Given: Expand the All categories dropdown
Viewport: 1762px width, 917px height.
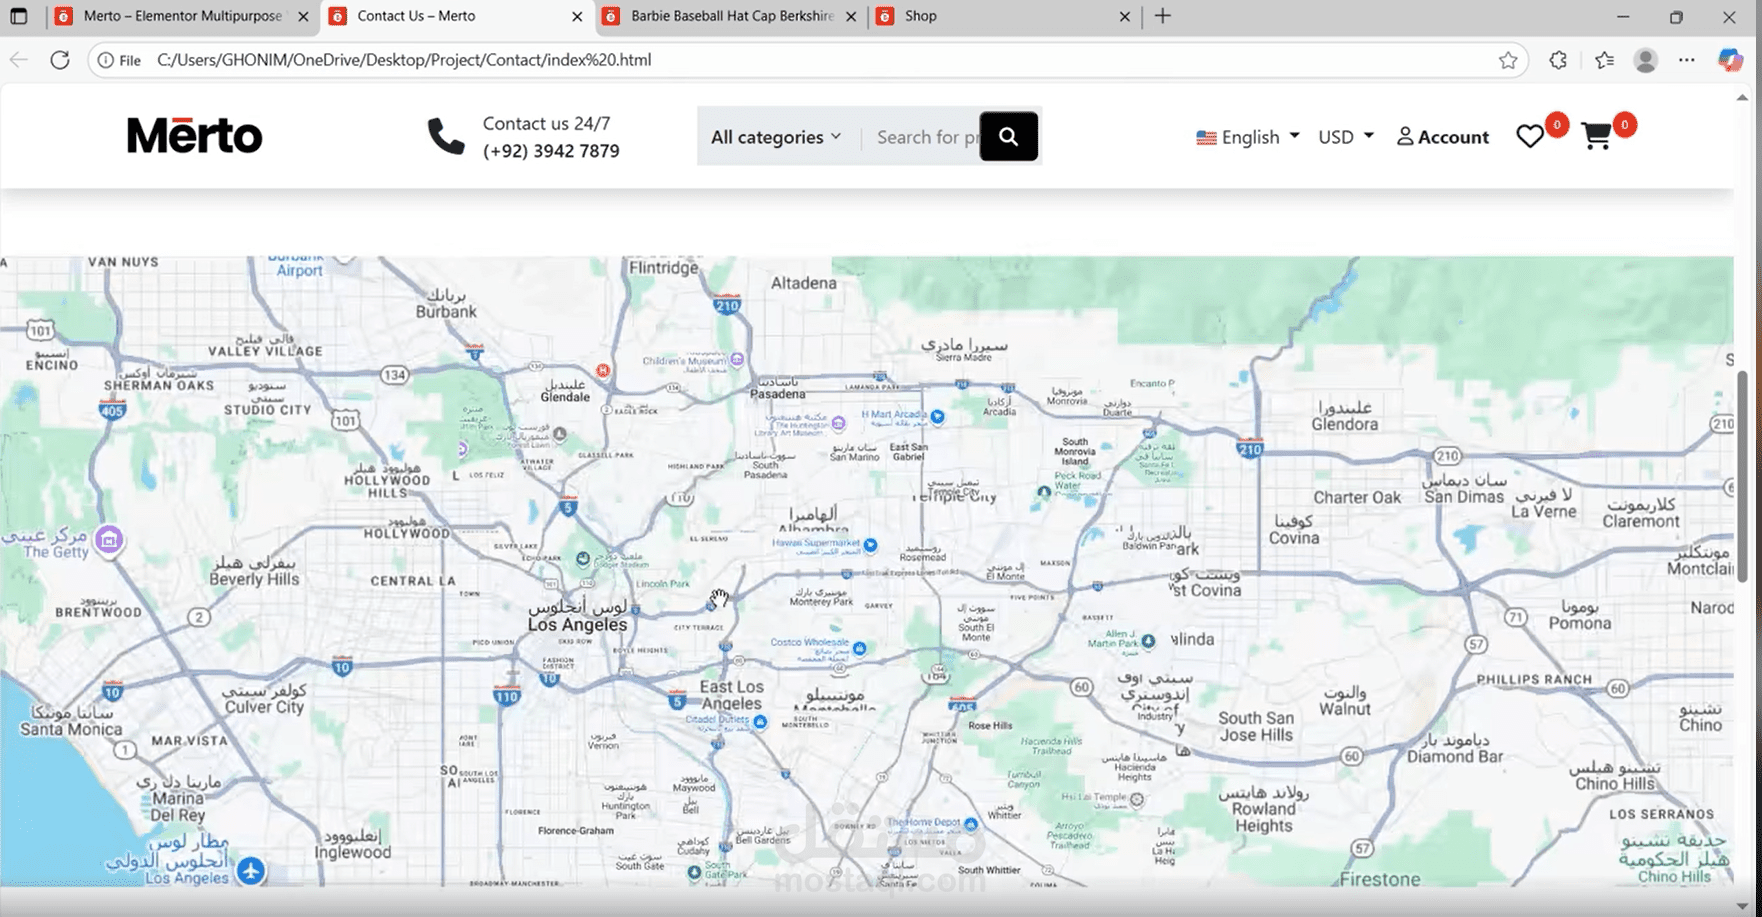Looking at the screenshot, I should 776,137.
